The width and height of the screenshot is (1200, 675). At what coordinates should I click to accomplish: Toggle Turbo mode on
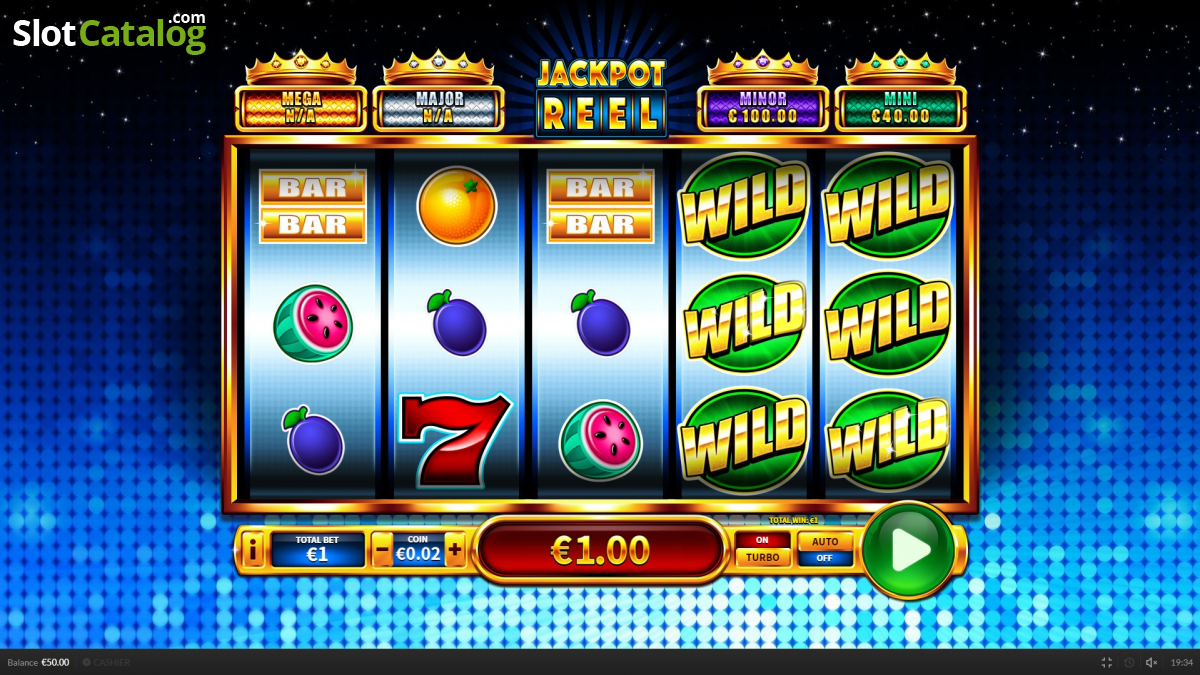pyautogui.click(x=763, y=549)
